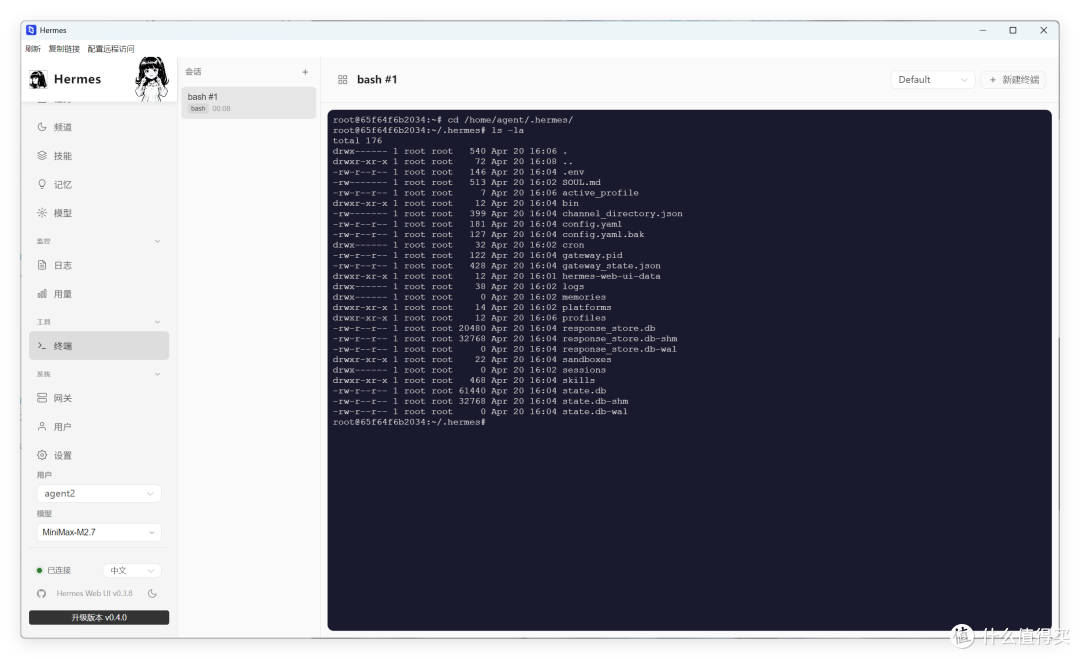
Task: Click the grid layout icon beside bash #1
Action: tap(342, 80)
